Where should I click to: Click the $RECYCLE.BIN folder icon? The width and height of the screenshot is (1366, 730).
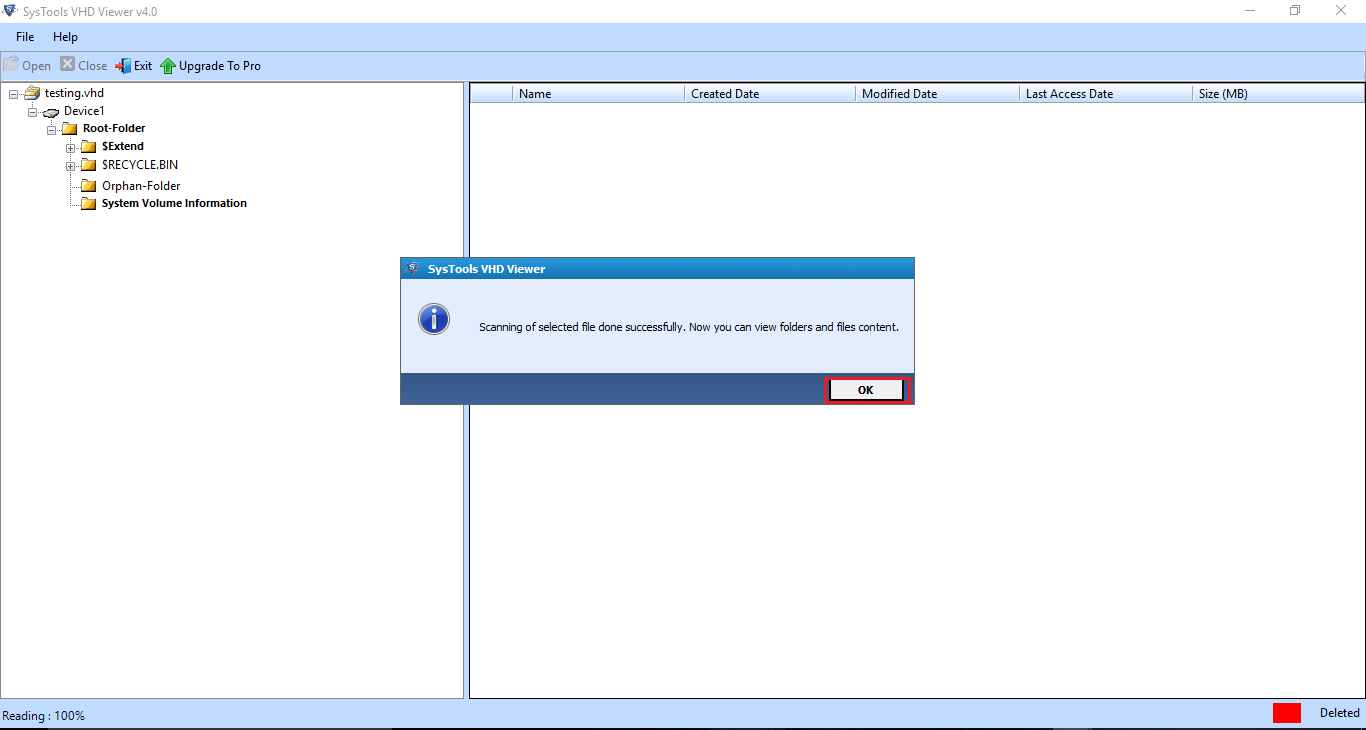tap(88, 164)
